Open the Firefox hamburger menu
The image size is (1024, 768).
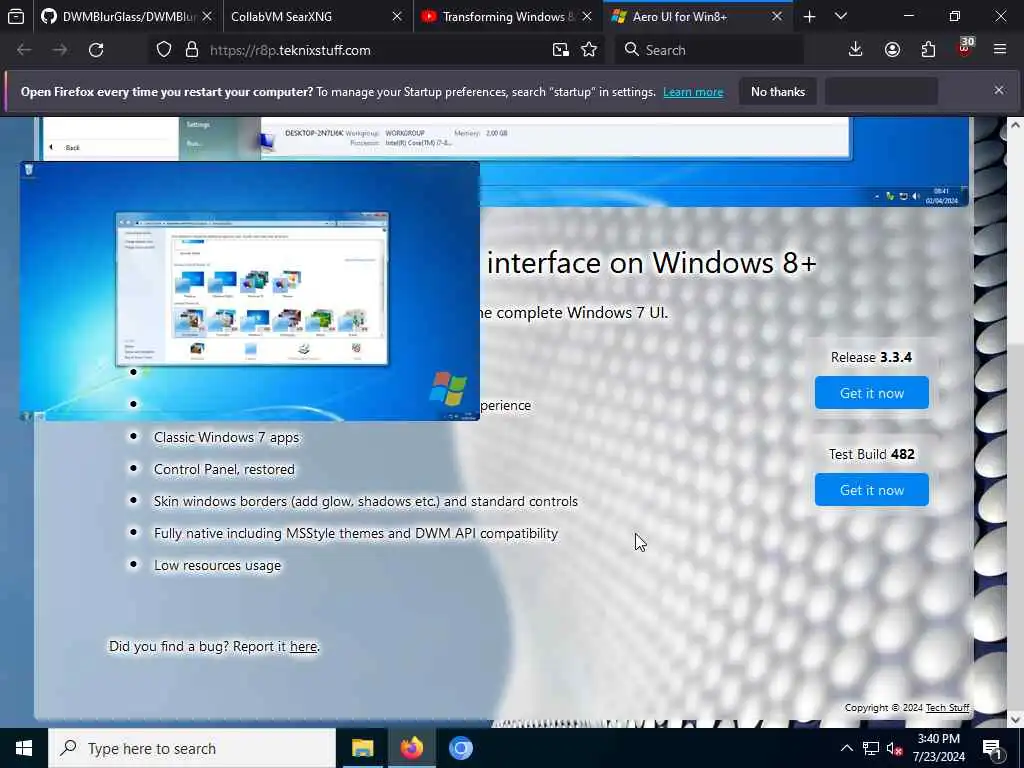pyautogui.click(x=1000, y=50)
